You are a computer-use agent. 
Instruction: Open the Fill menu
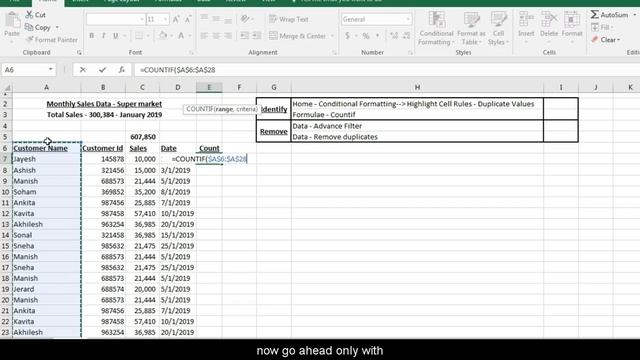point(602,27)
